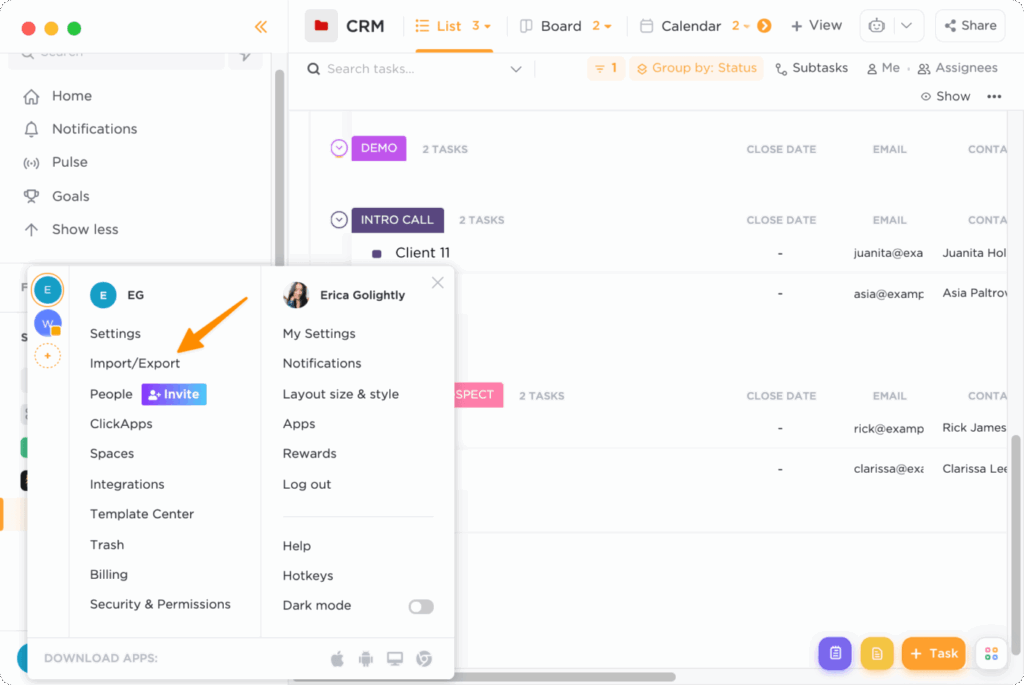Collapse the sidebar with double chevron icon
This screenshot has width=1024, height=685.
click(x=261, y=27)
